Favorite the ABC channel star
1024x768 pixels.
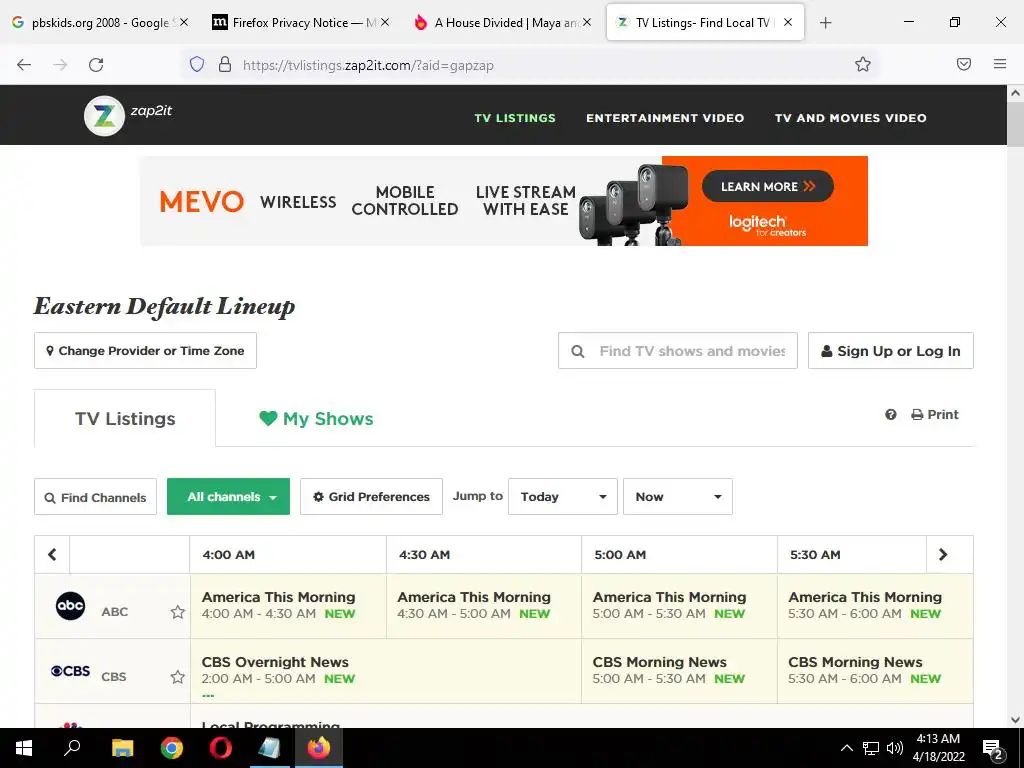178,612
